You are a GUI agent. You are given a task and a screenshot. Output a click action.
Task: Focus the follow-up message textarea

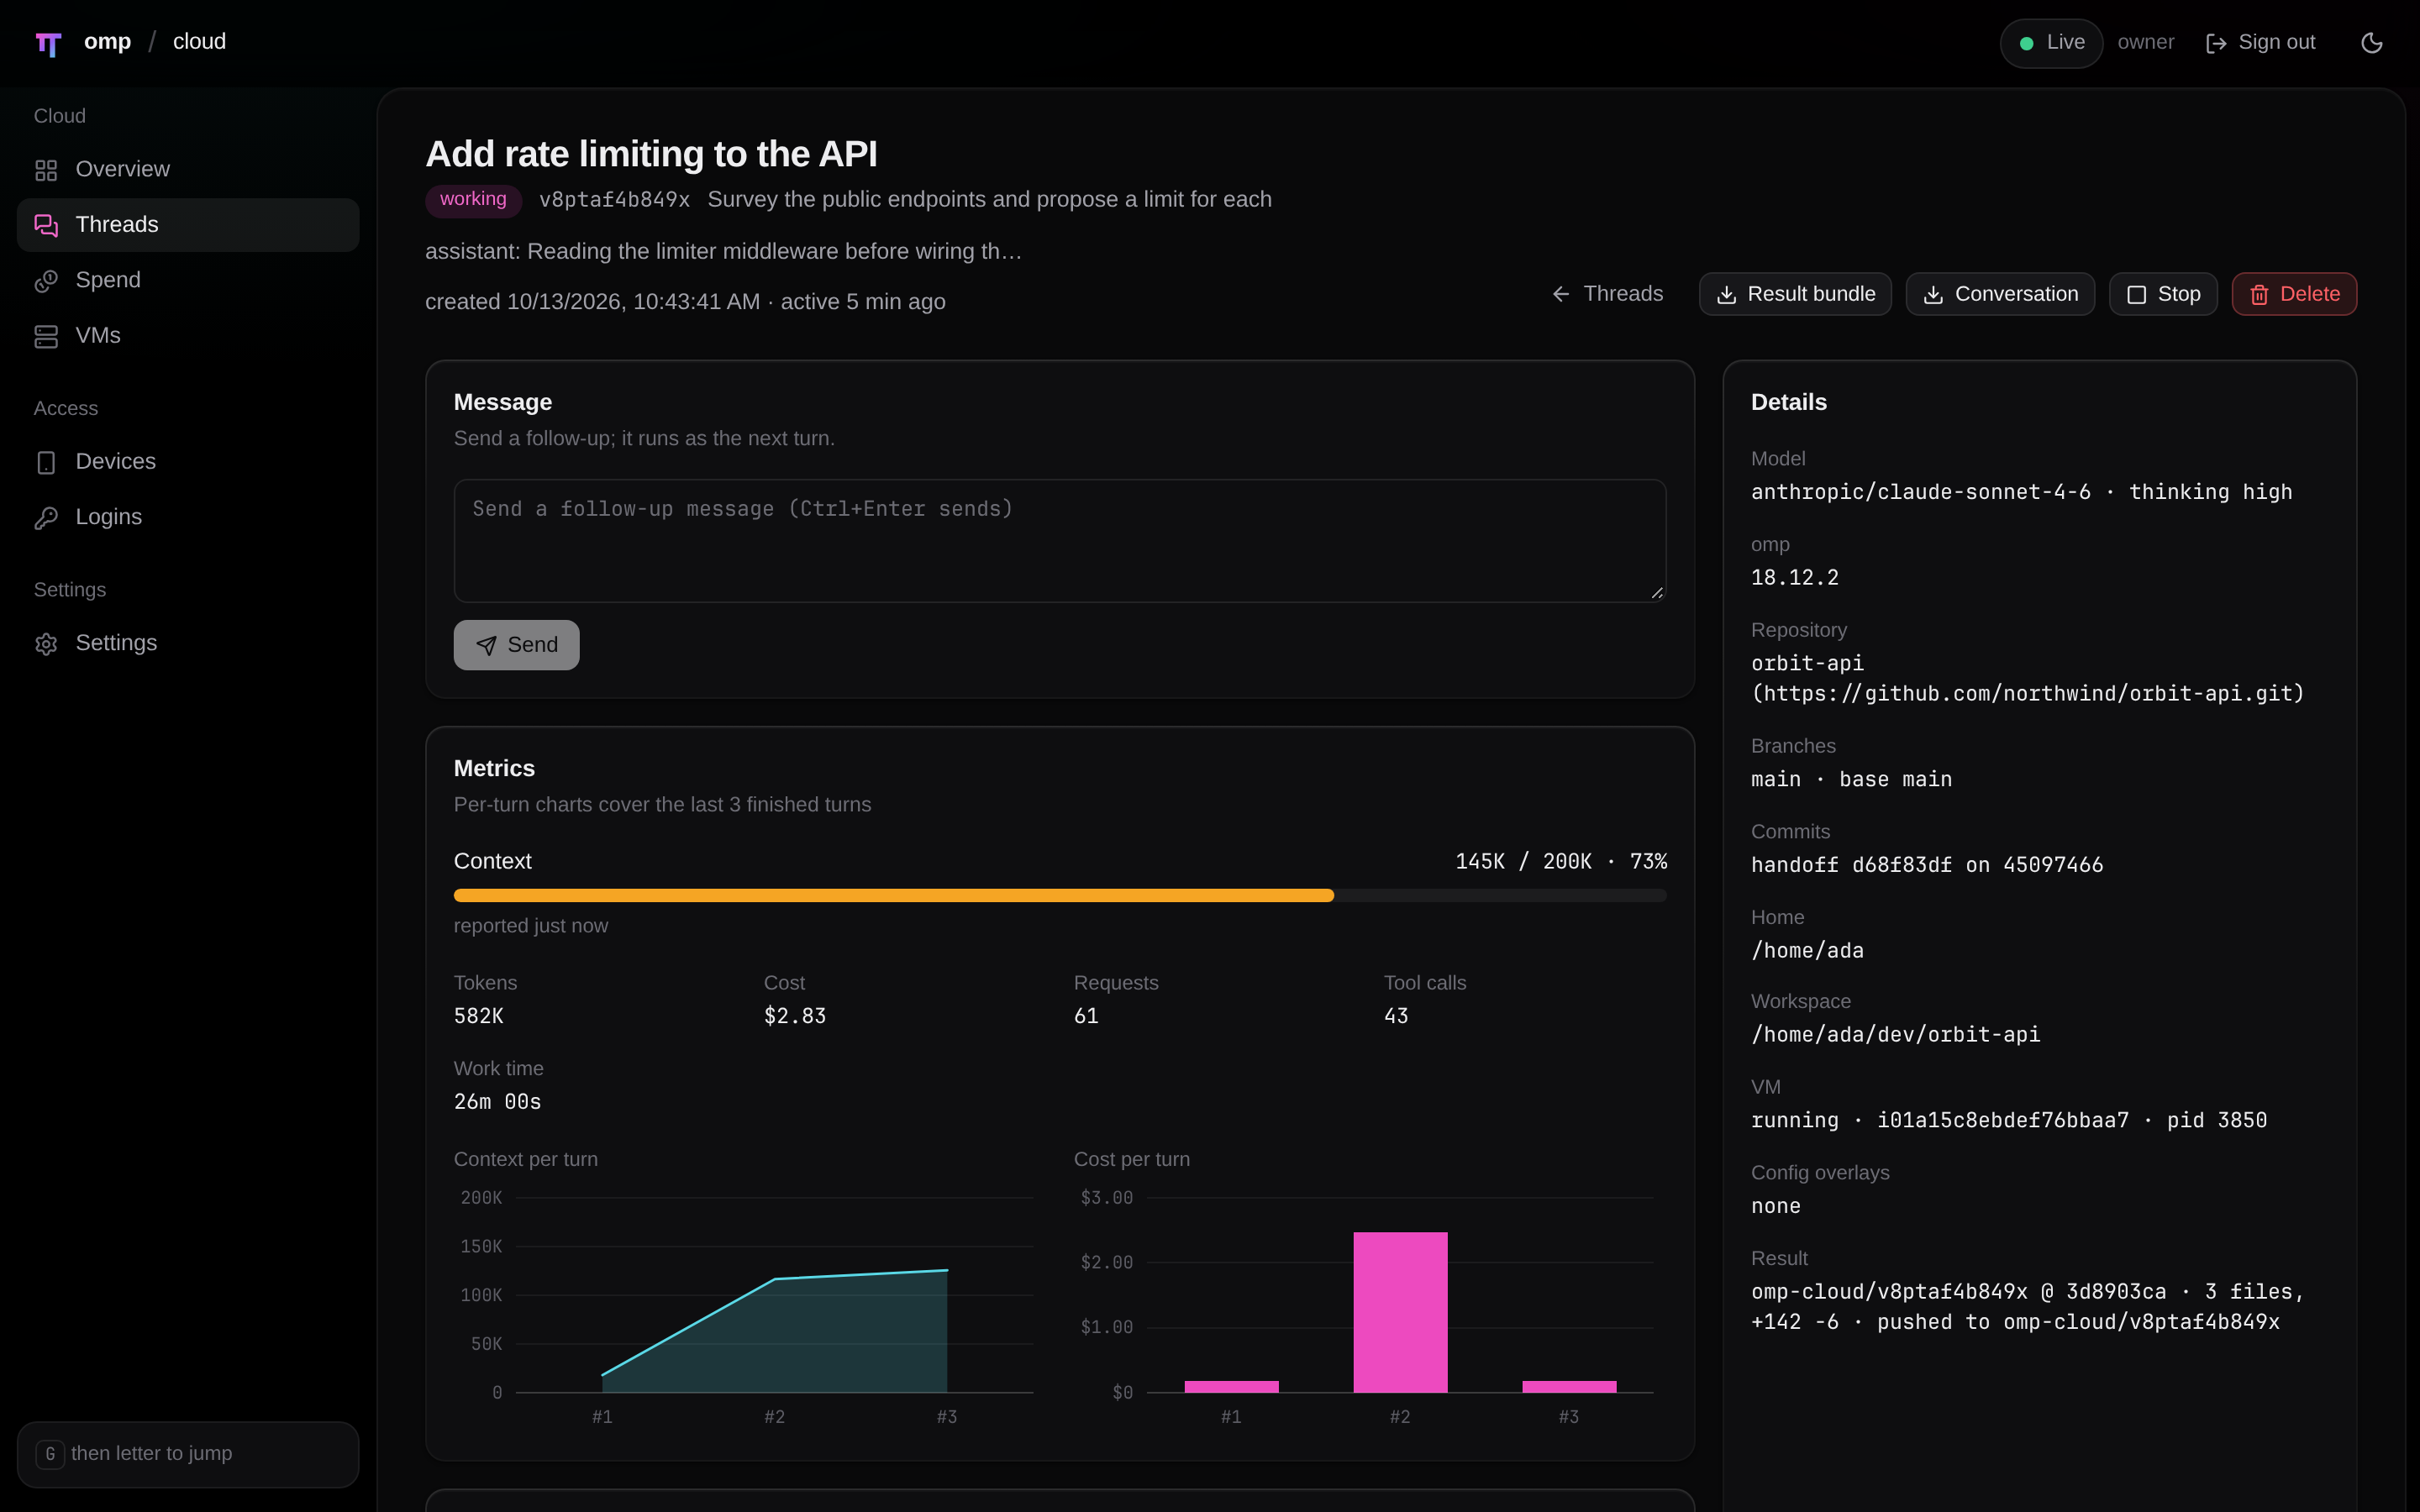[x=1060, y=541]
